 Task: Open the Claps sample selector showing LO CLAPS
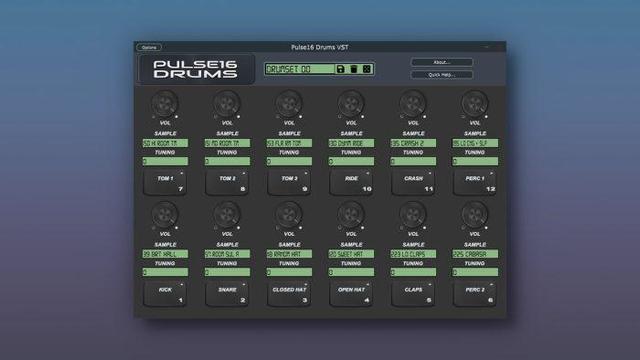(413, 254)
